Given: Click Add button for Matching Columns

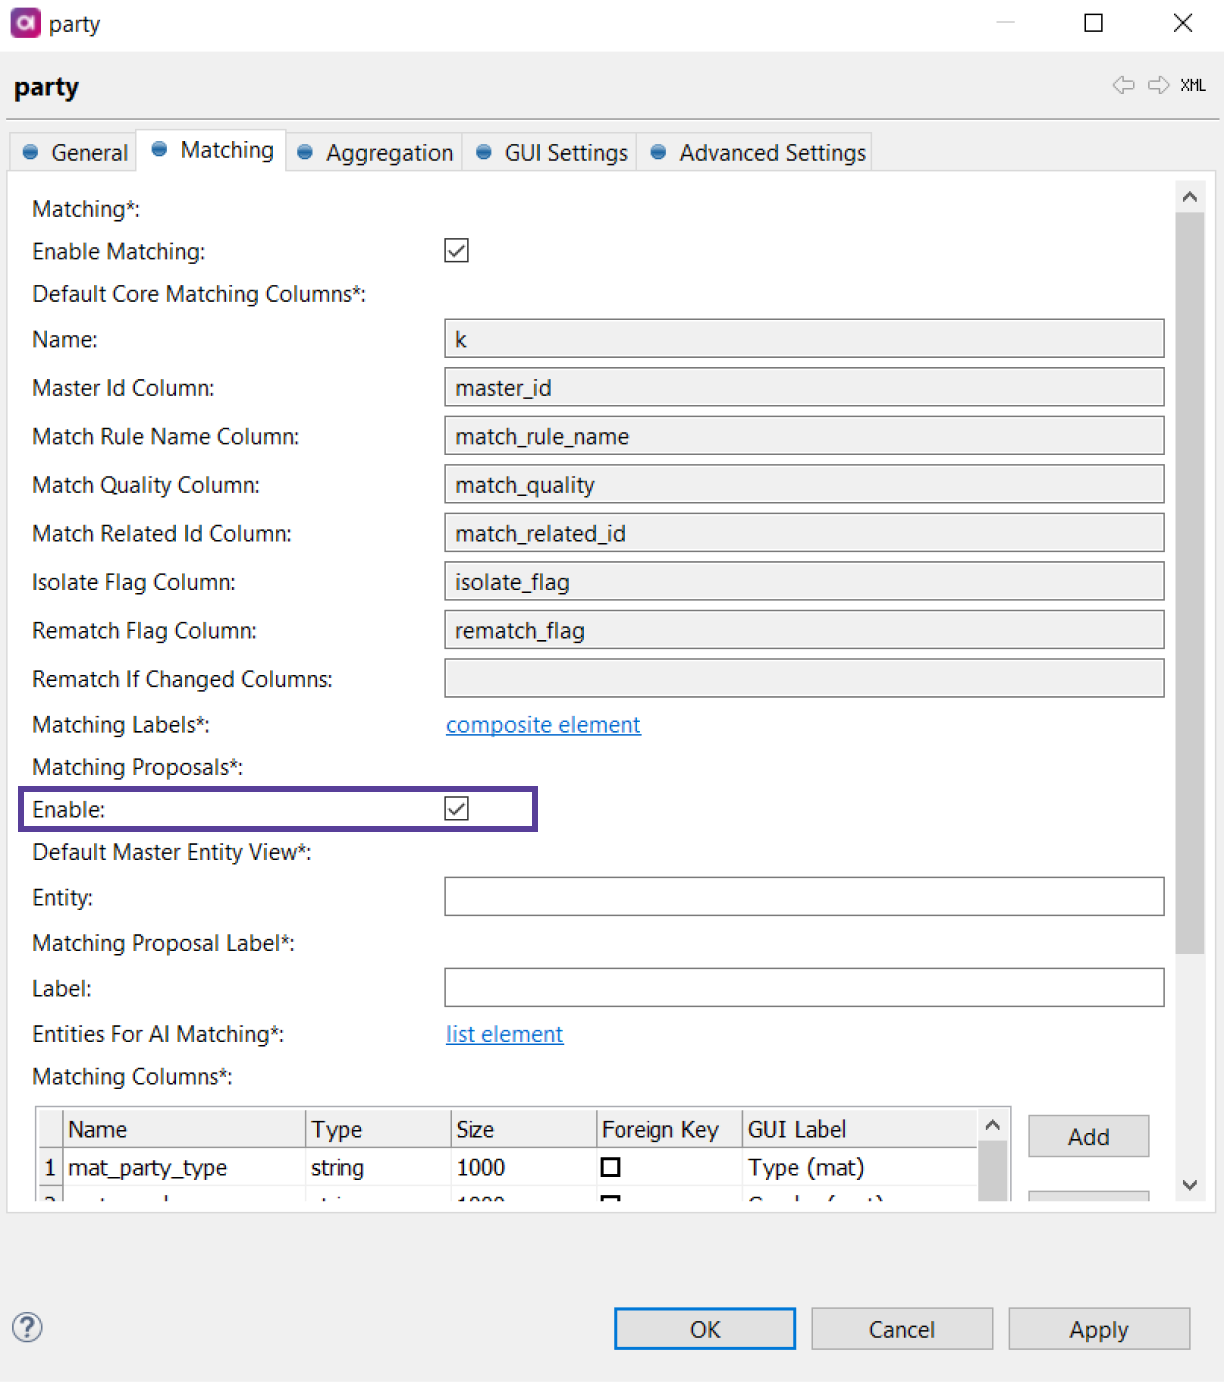Looking at the screenshot, I should point(1088,1136).
